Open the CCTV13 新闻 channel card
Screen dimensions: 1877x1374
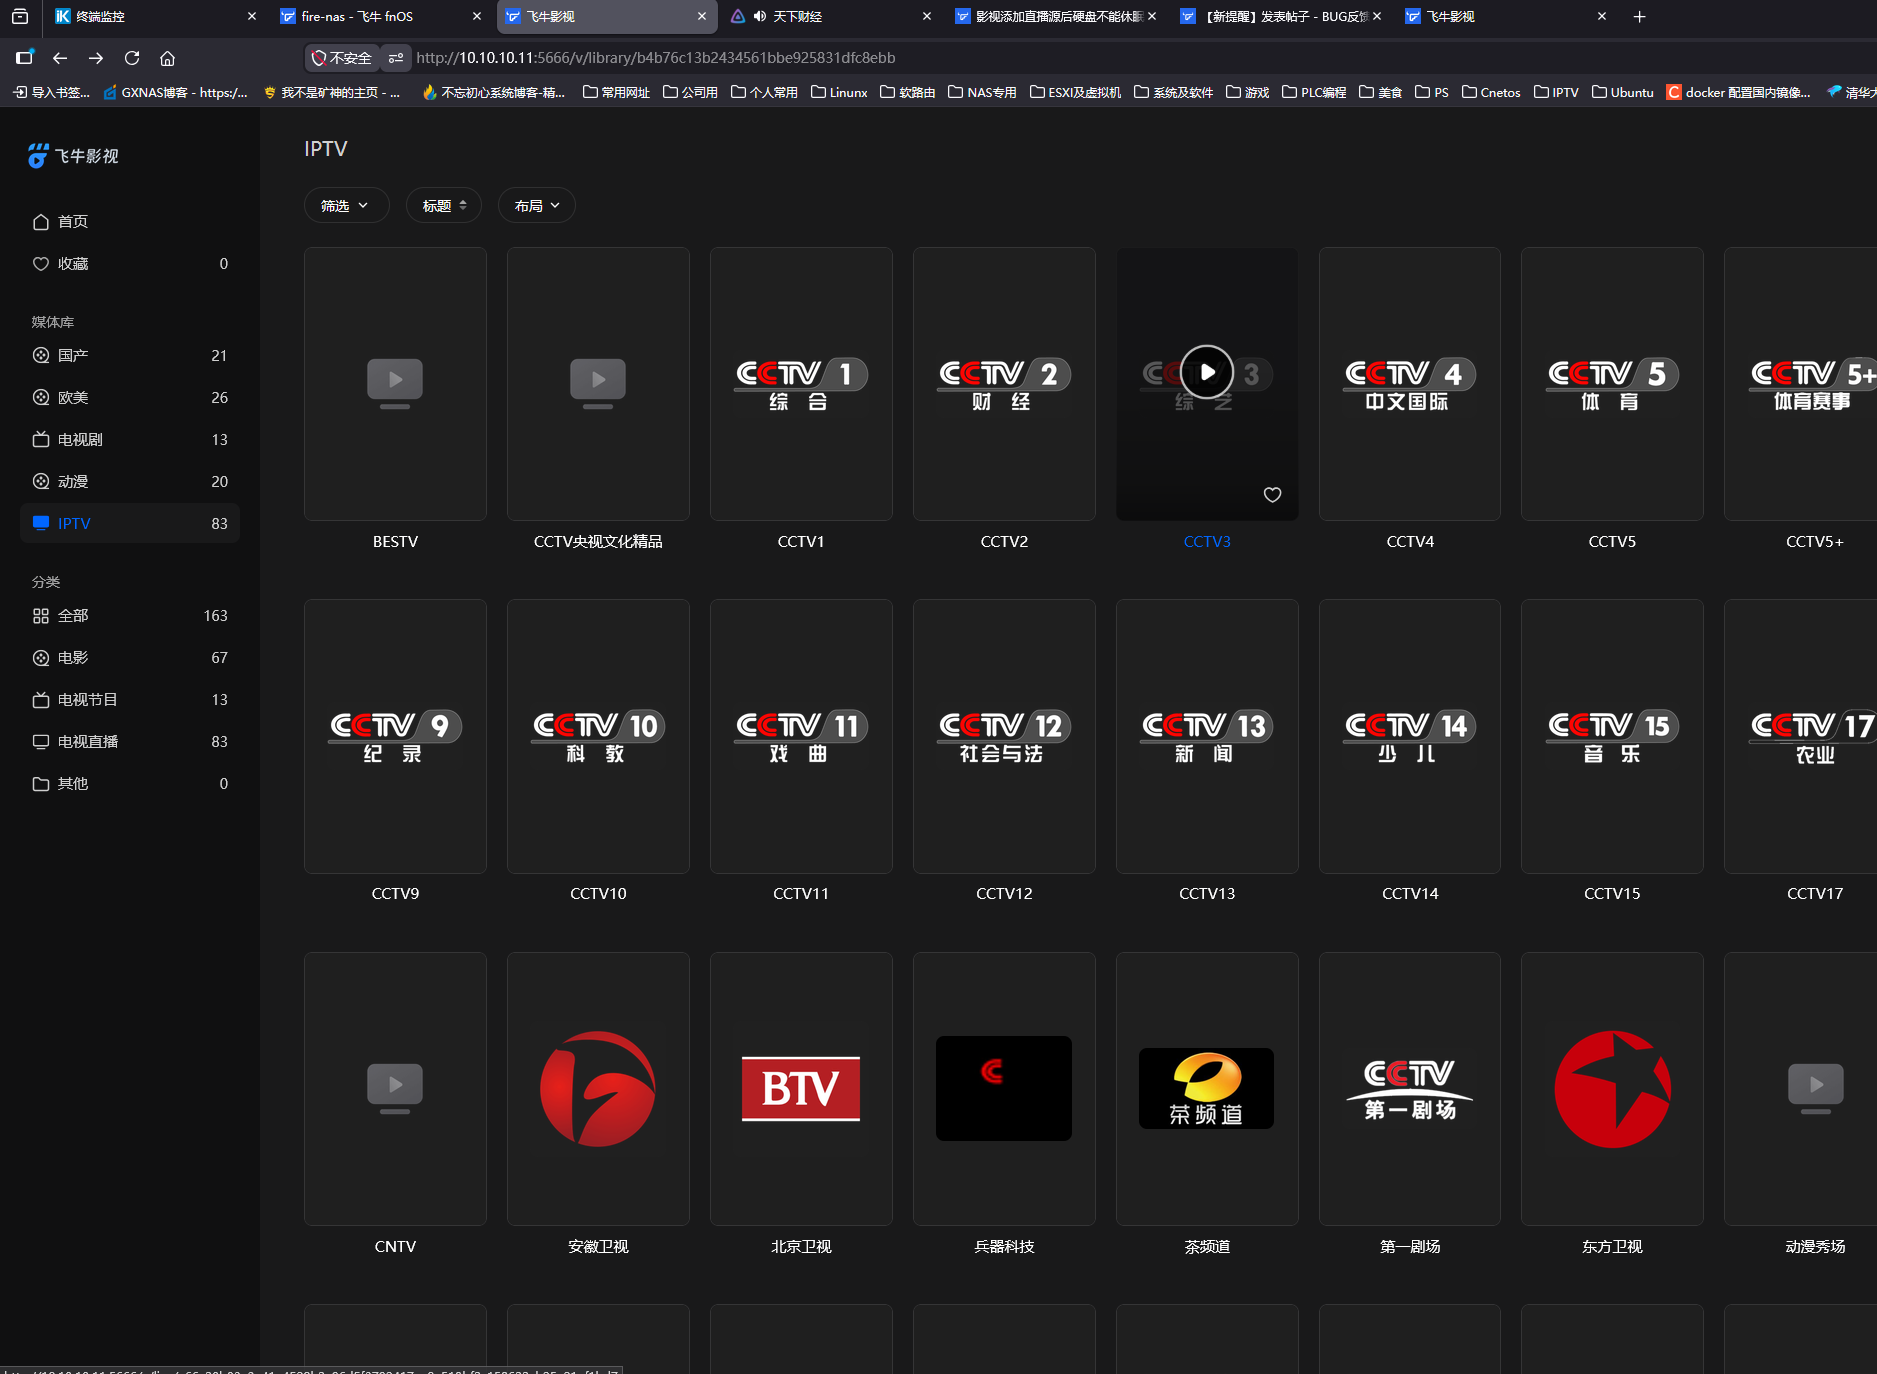click(x=1207, y=737)
